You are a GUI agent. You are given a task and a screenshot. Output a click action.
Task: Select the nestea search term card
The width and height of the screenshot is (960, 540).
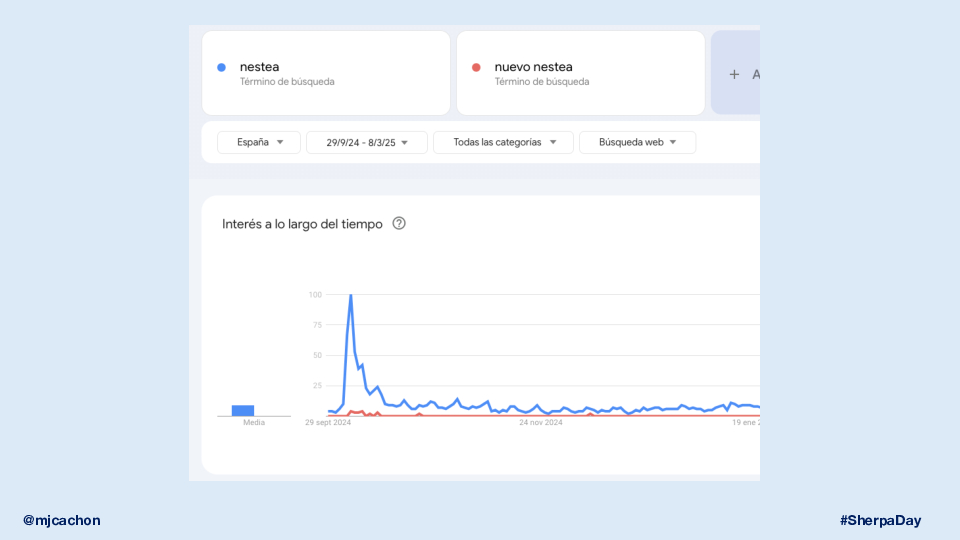[x=326, y=73]
